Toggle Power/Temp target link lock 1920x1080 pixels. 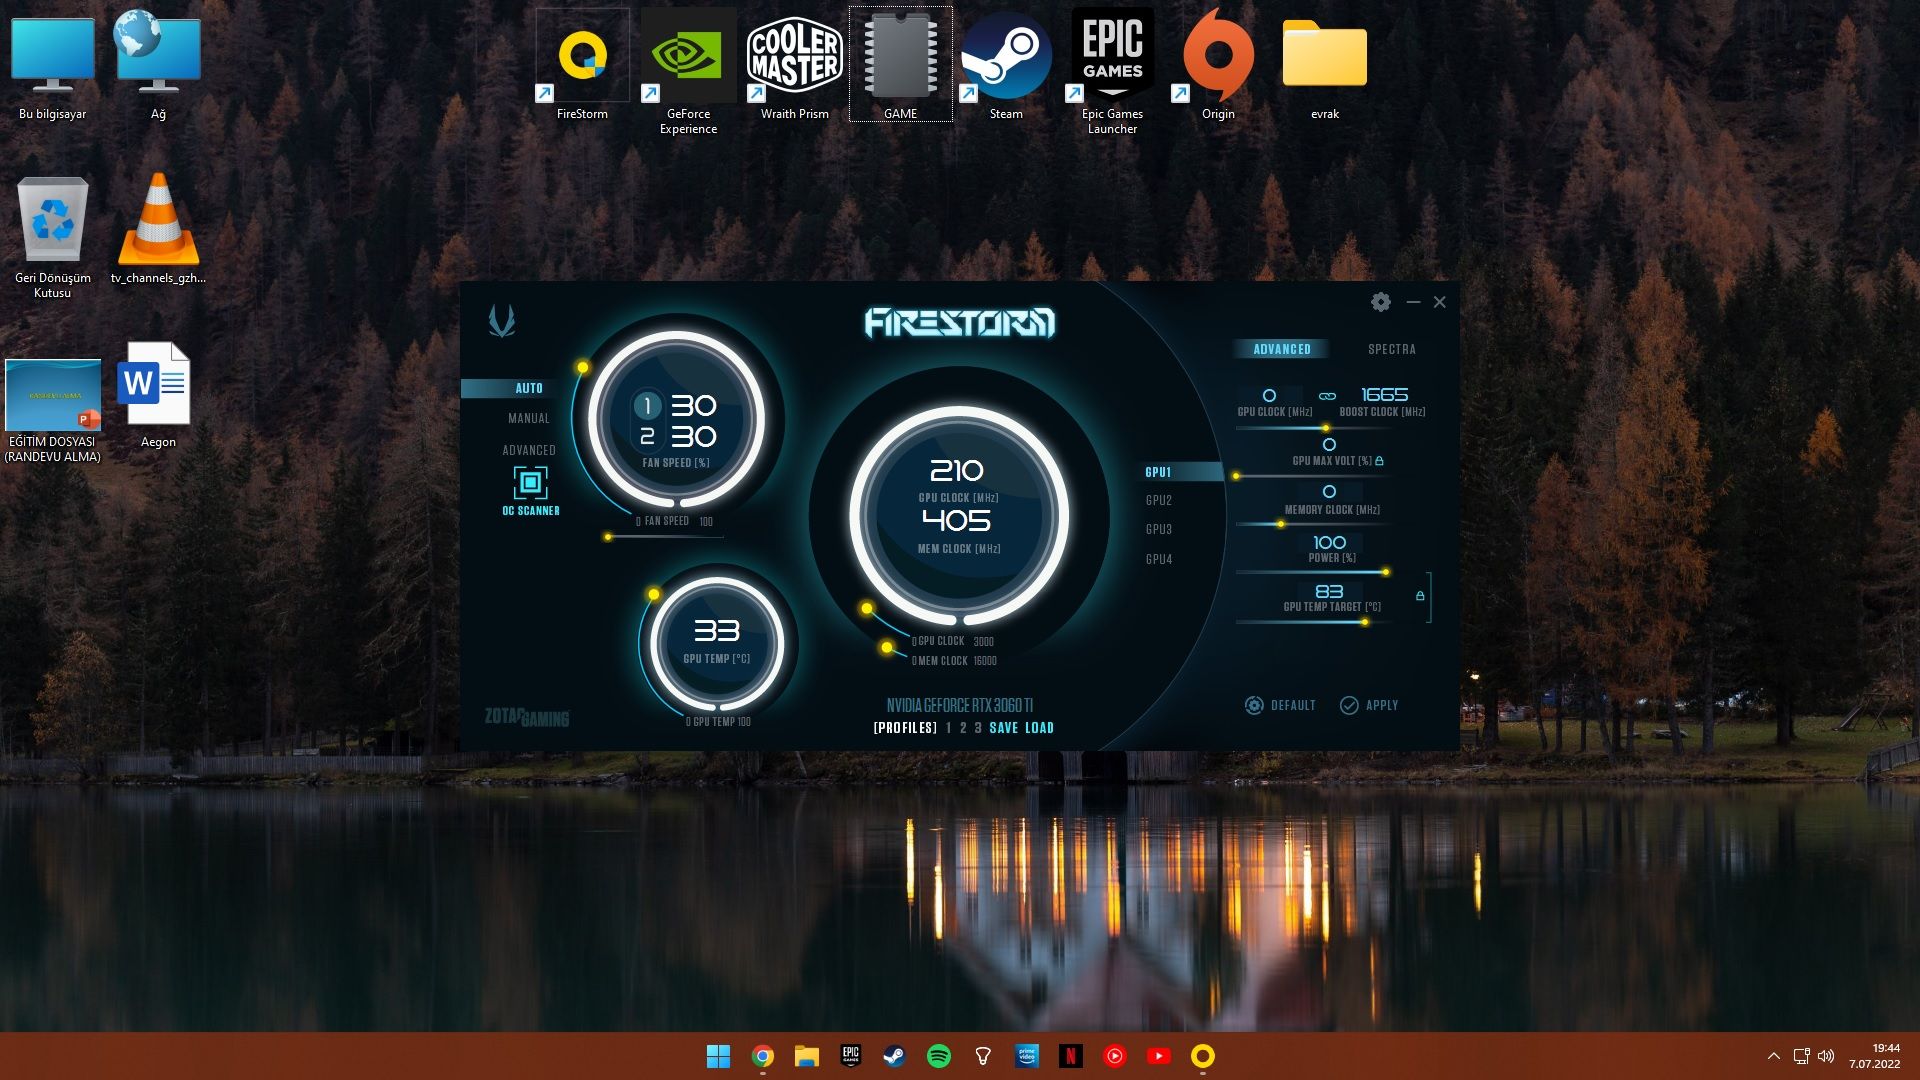coord(1420,596)
